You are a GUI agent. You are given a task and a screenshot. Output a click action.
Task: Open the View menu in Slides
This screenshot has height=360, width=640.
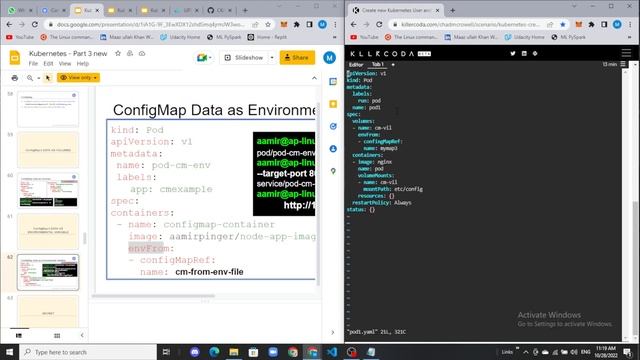[x=65, y=64]
